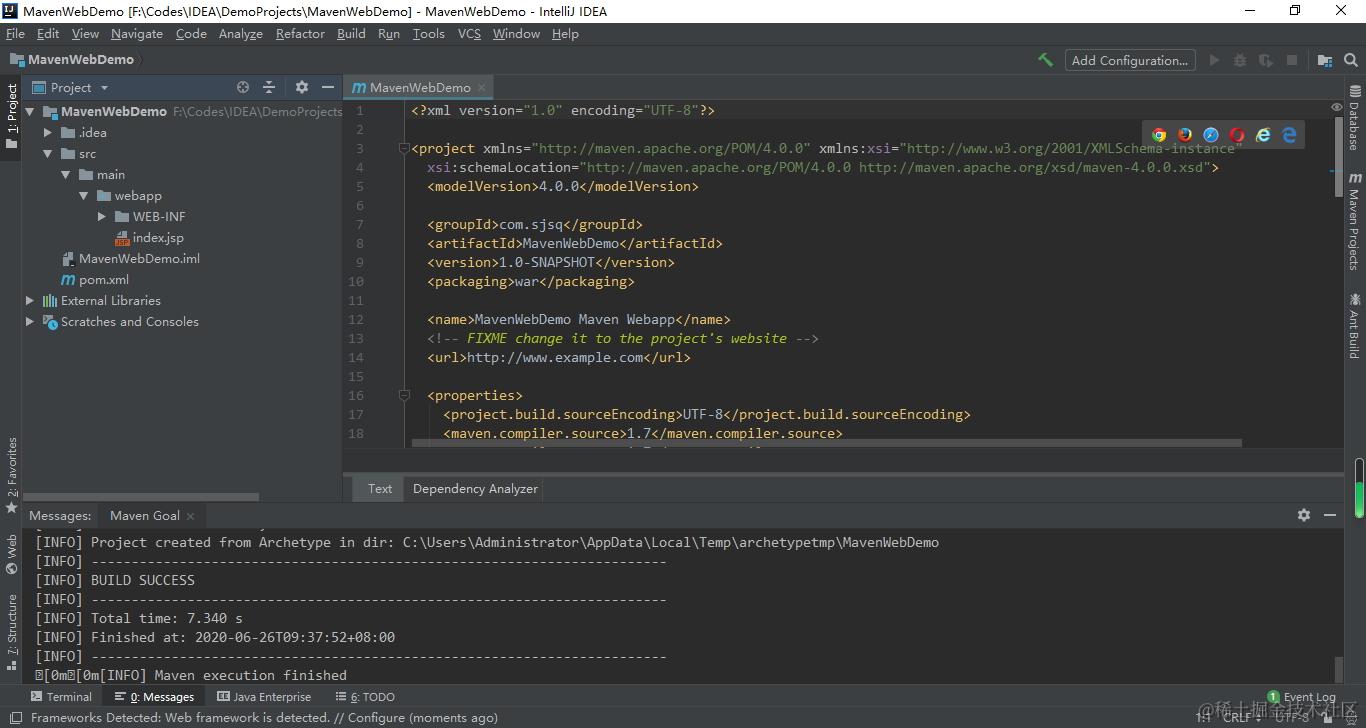The height and width of the screenshot is (728, 1366).
Task: Close the Maven Goal tab
Action: coord(191,516)
